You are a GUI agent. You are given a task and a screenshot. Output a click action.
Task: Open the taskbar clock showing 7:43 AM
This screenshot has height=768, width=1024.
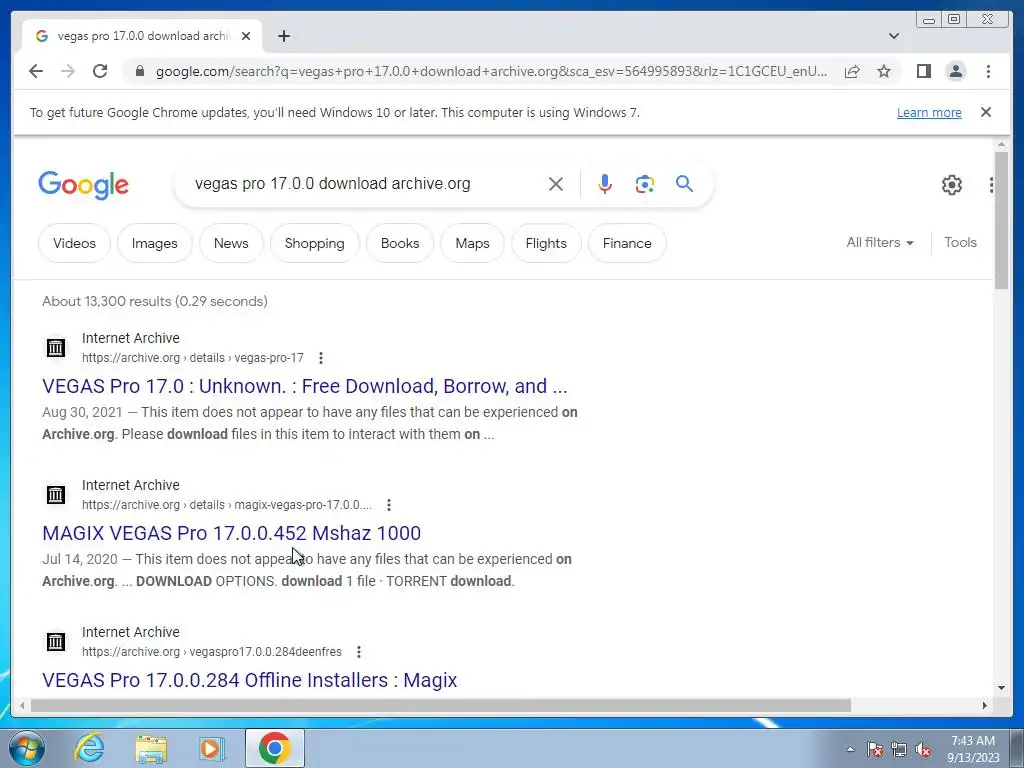[x=973, y=749]
